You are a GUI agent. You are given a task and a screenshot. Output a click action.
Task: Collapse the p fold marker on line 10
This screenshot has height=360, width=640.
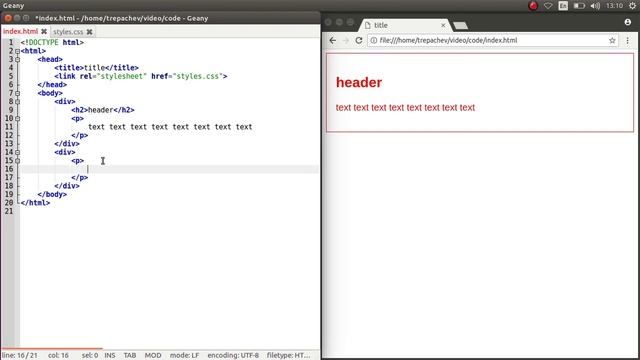(x=17, y=119)
